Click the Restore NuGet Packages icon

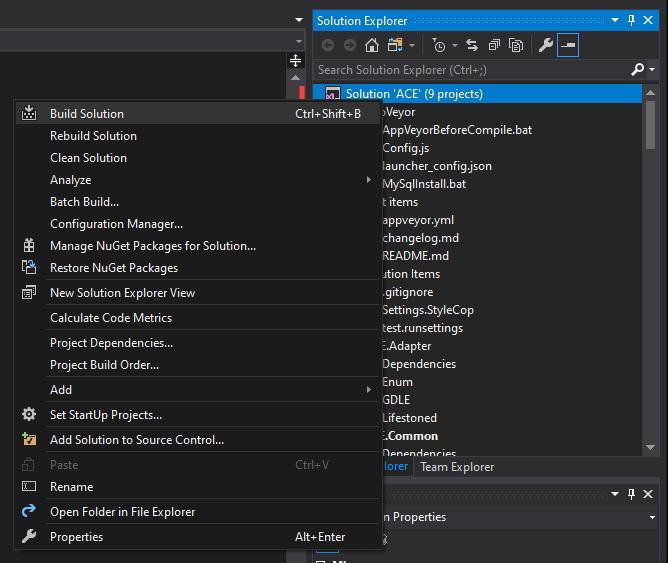point(29,267)
